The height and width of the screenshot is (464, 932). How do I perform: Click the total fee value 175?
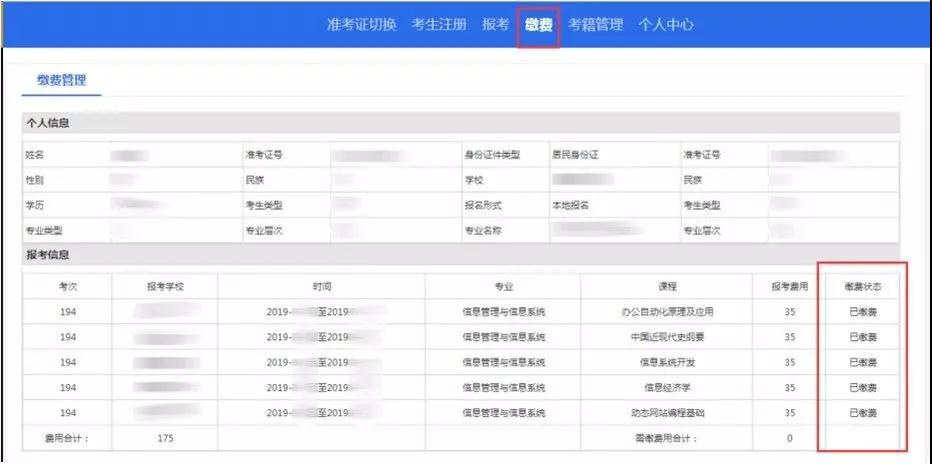(x=165, y=438)
